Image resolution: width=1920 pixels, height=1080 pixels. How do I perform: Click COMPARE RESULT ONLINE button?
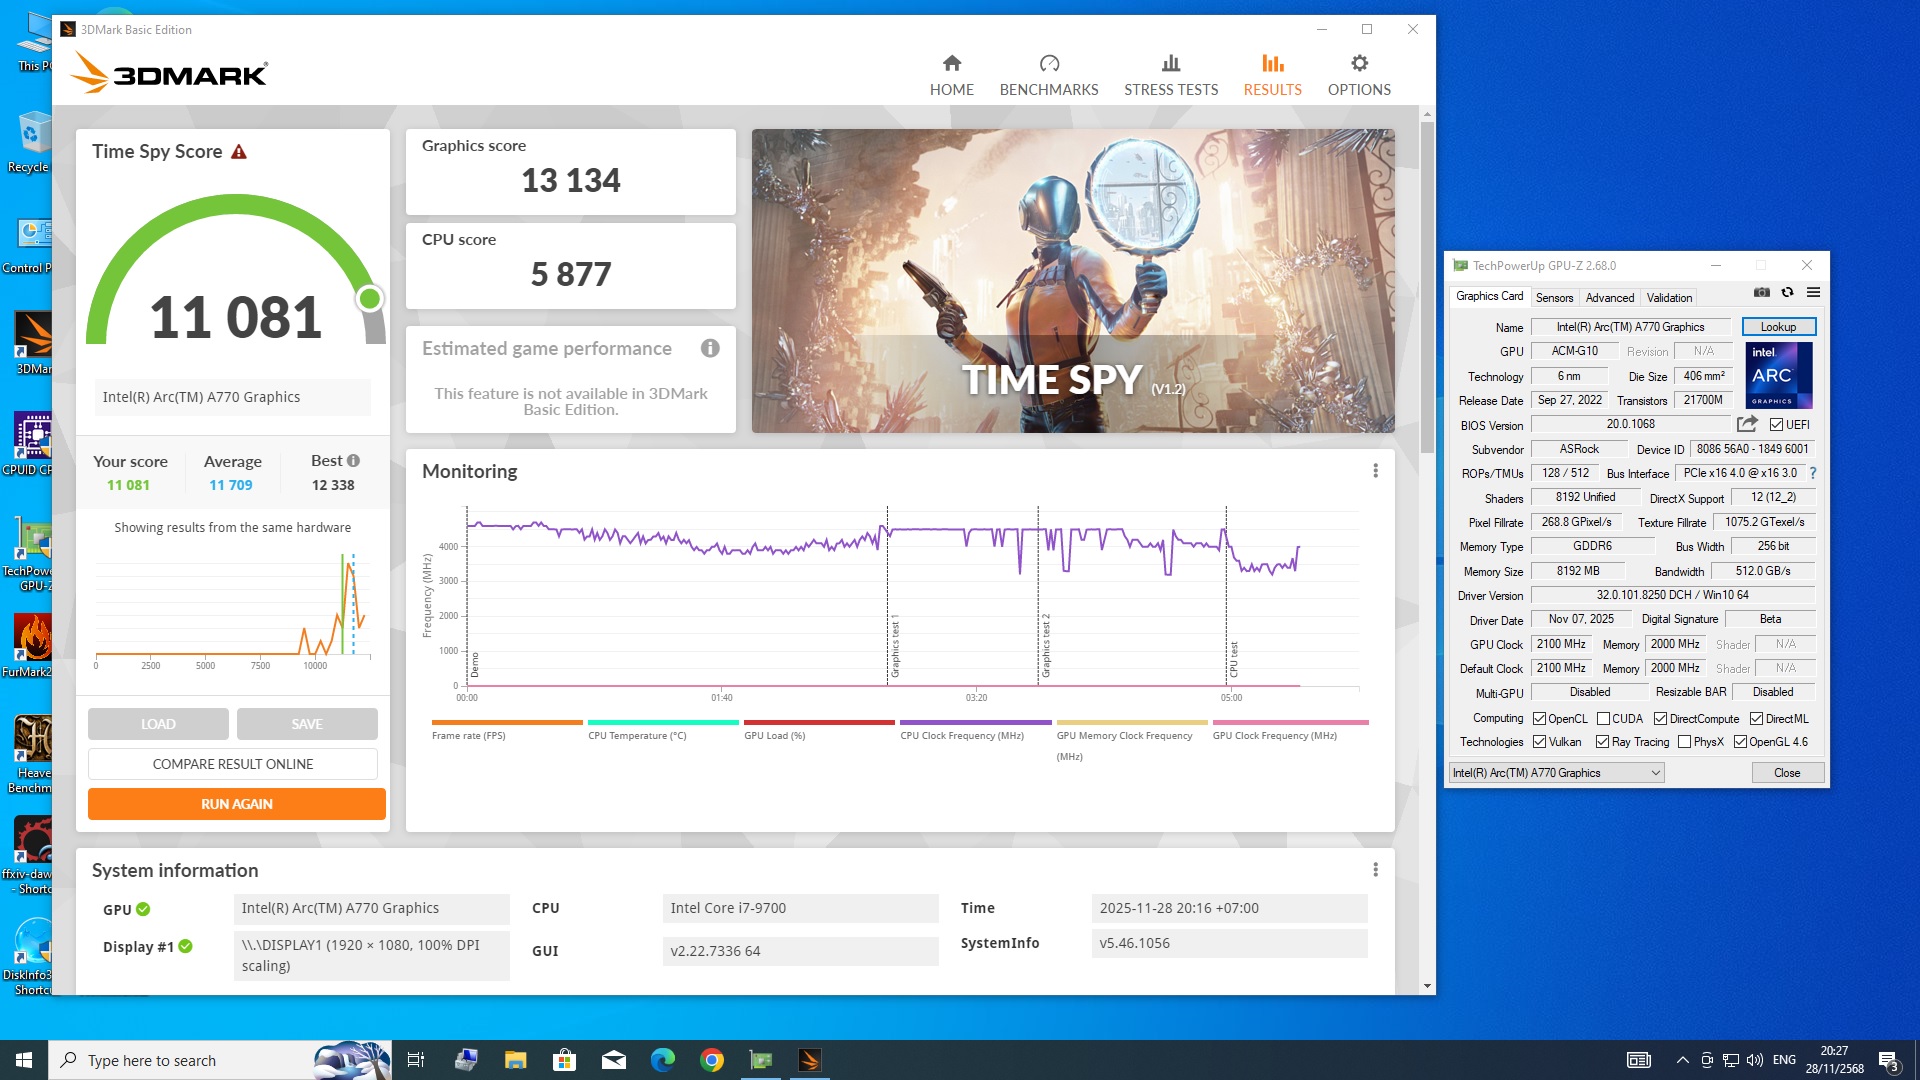[232, 764]
